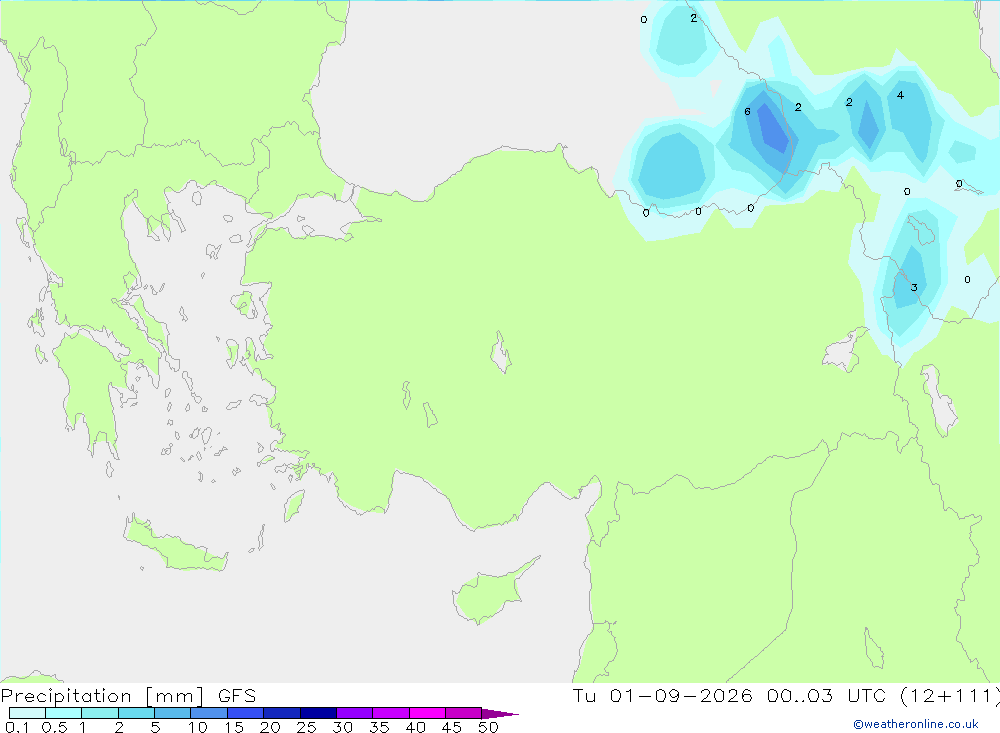Click the precipitation value '6' on map
This screenshot has height=733, width=1000.
pos(747,112)
